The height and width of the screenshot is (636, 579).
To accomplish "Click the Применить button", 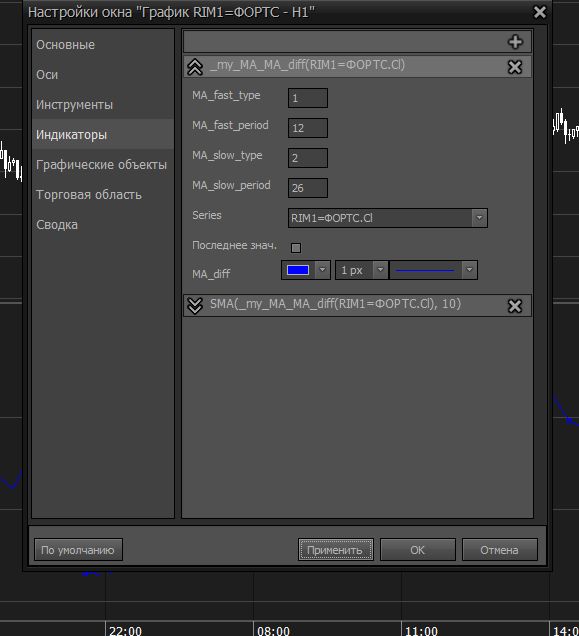I will tap(336, 550).
